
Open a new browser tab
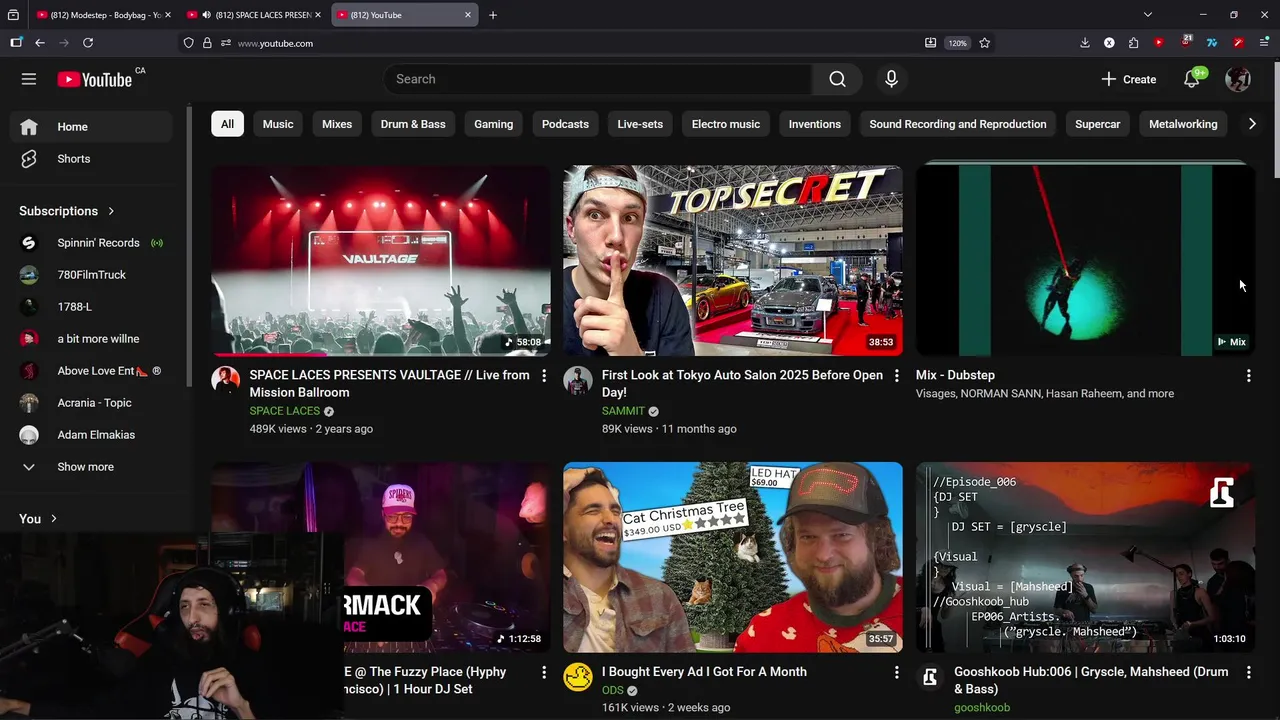click(493, 15)
